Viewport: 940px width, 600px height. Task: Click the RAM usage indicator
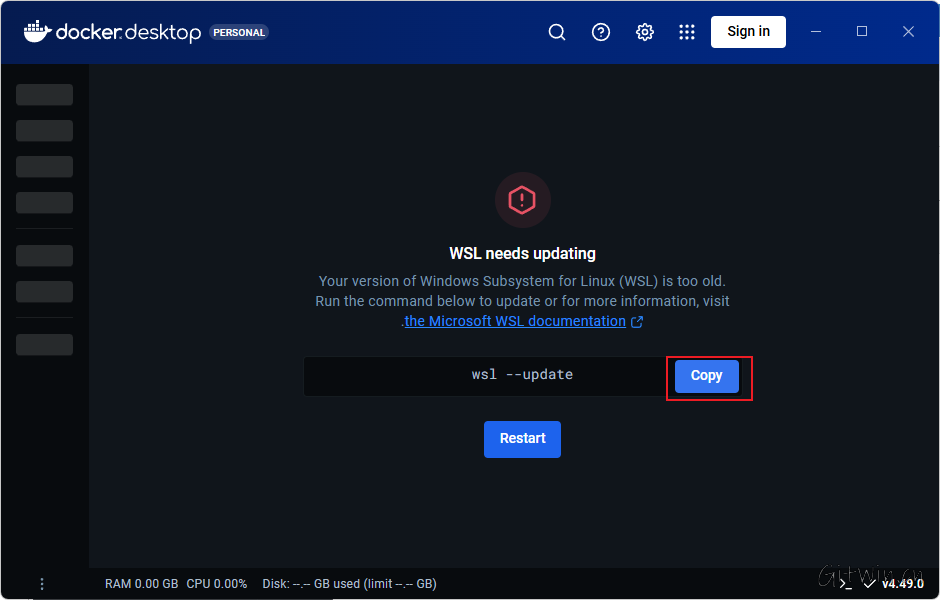(x=141, y=584)
